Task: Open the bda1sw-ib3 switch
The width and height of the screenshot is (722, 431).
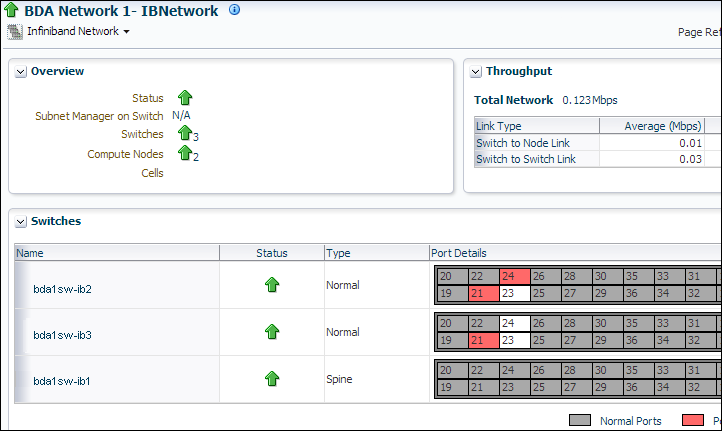Action: tap(62, 335)
